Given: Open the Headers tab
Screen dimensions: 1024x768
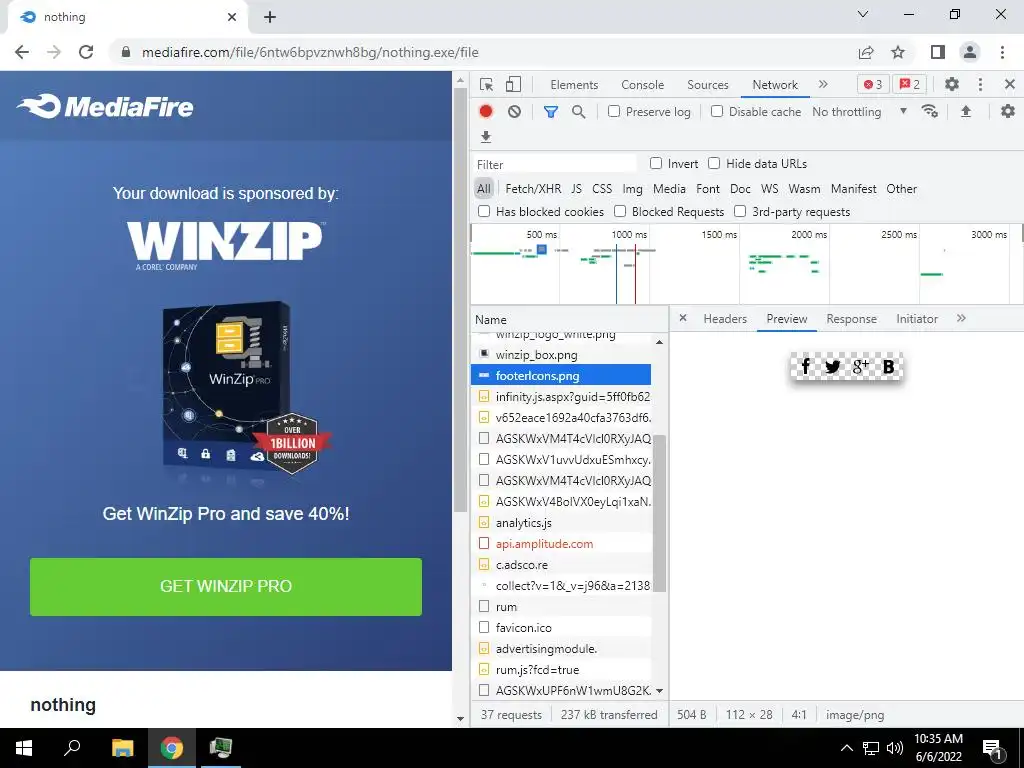Looking at the screenshot, I should point(725,319).
